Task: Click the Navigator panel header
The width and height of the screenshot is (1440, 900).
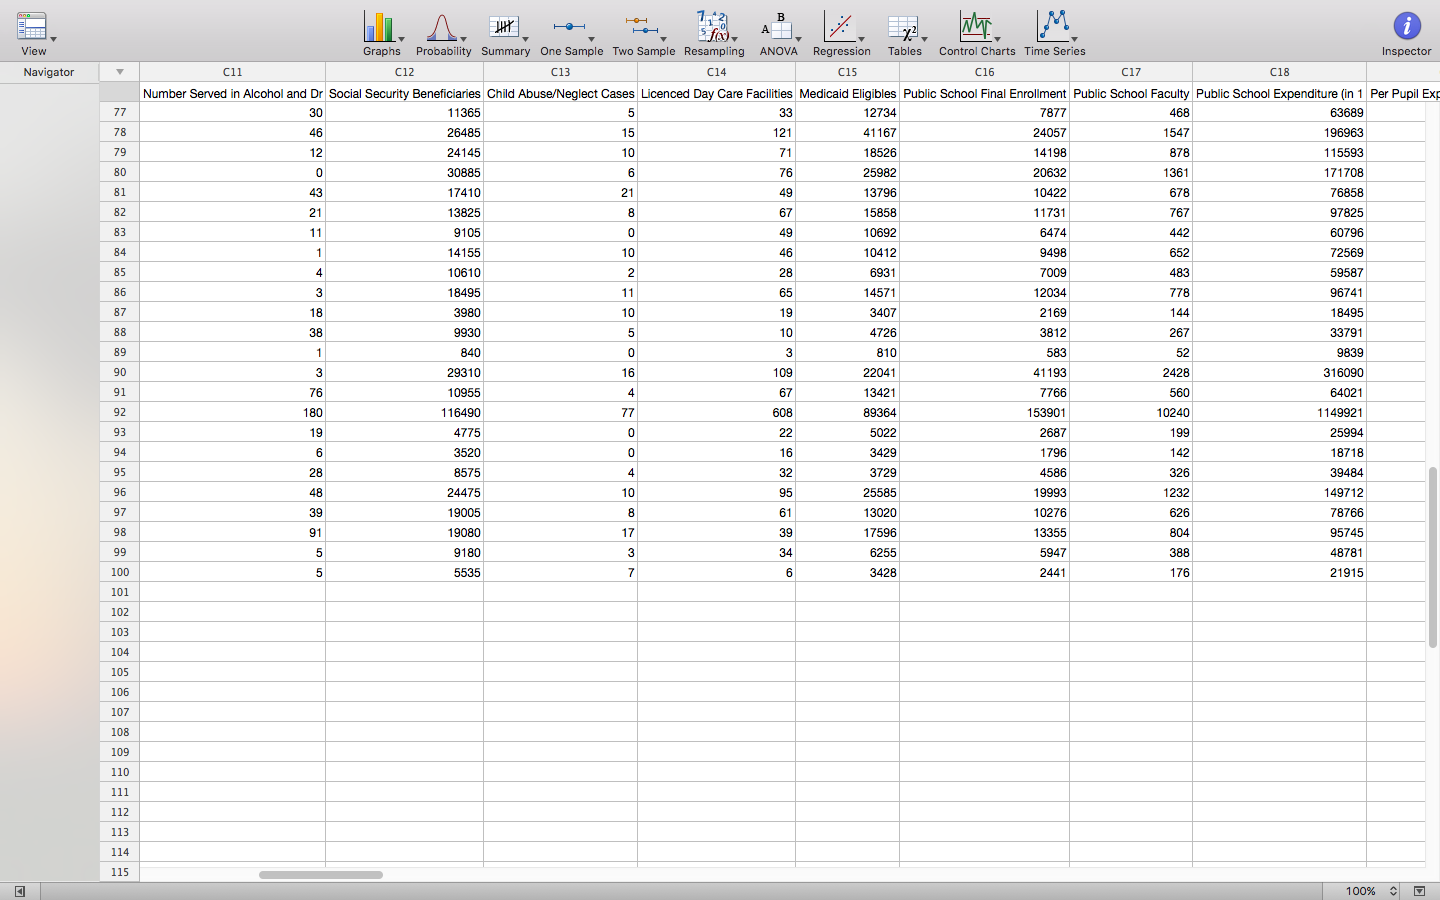Action: coord(49,72)
